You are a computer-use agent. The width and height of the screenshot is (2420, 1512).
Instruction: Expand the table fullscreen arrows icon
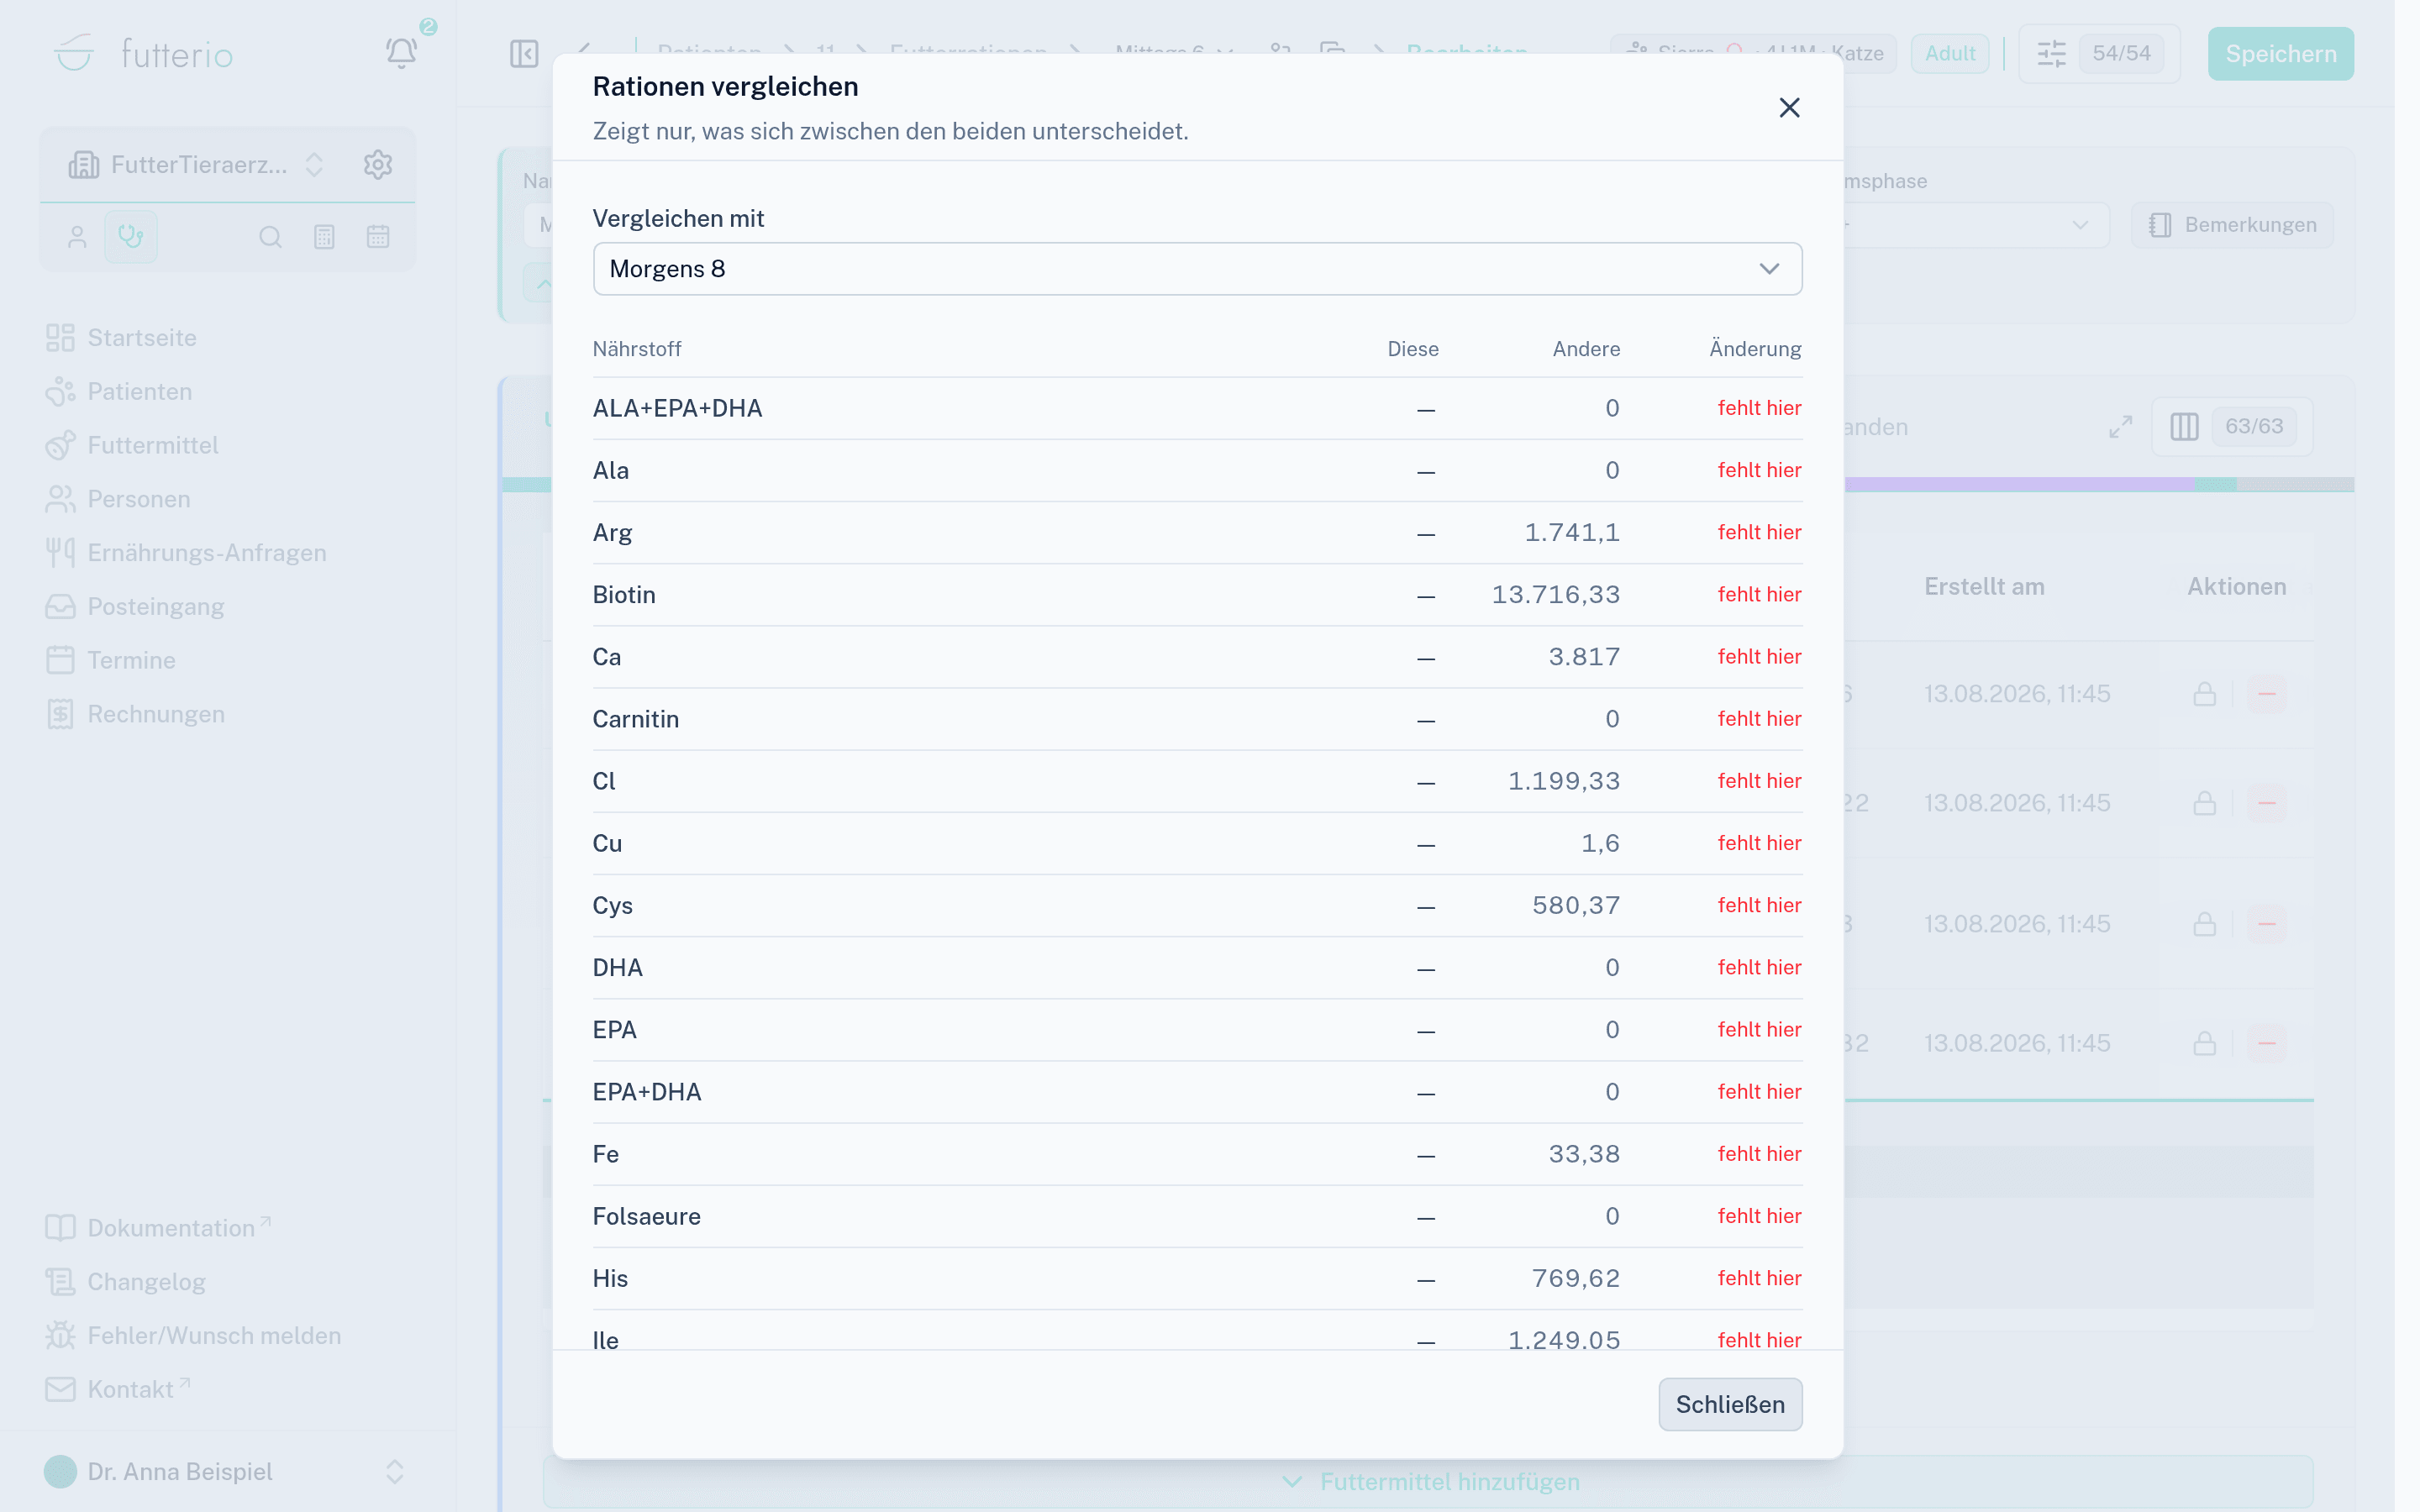coord(2120,427)
